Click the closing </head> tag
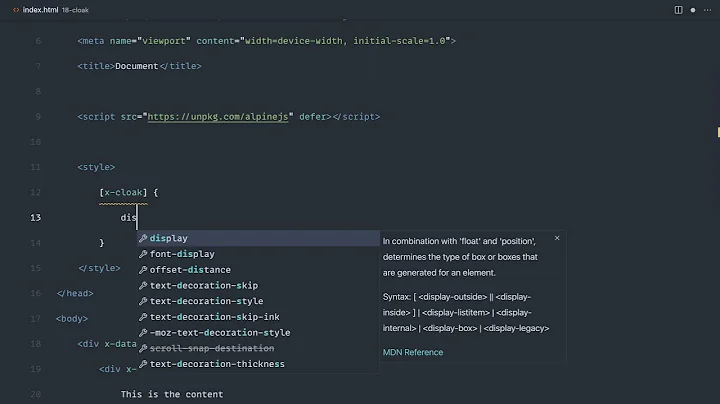This screenshot has height=404, width=720. 75,293
